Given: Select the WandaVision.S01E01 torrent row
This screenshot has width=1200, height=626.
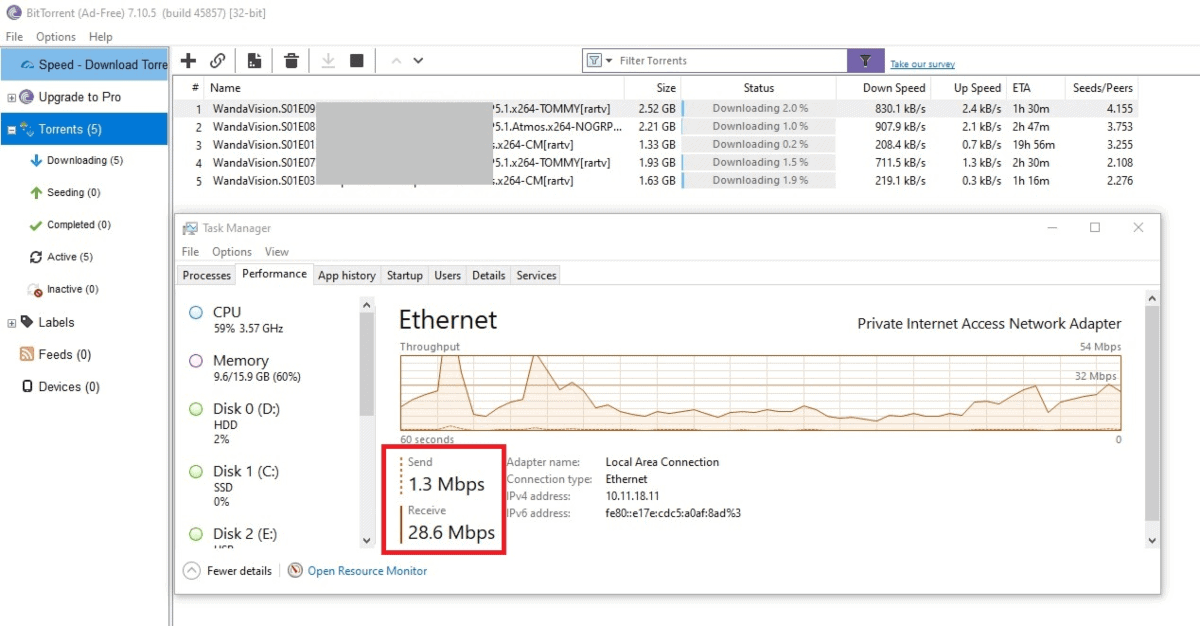Looking at the screenshot, I should coord(656,144).
